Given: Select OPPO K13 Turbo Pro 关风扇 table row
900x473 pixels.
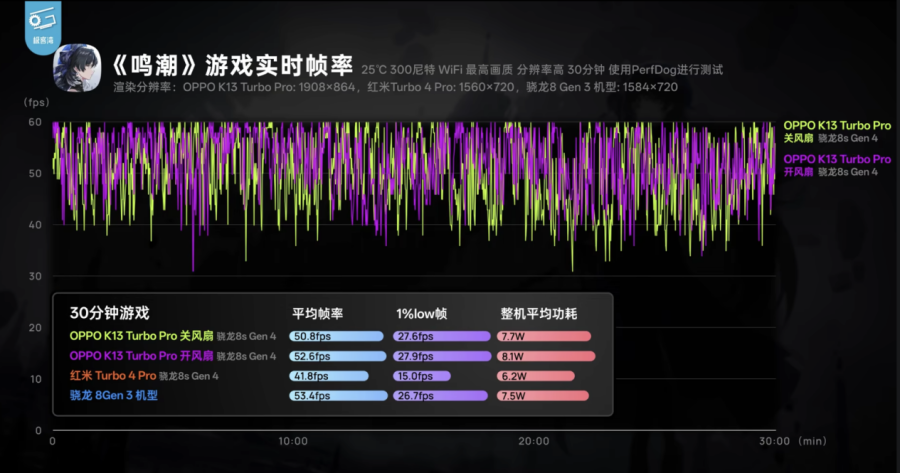Looking at the screenshot, I should (172, 336).
